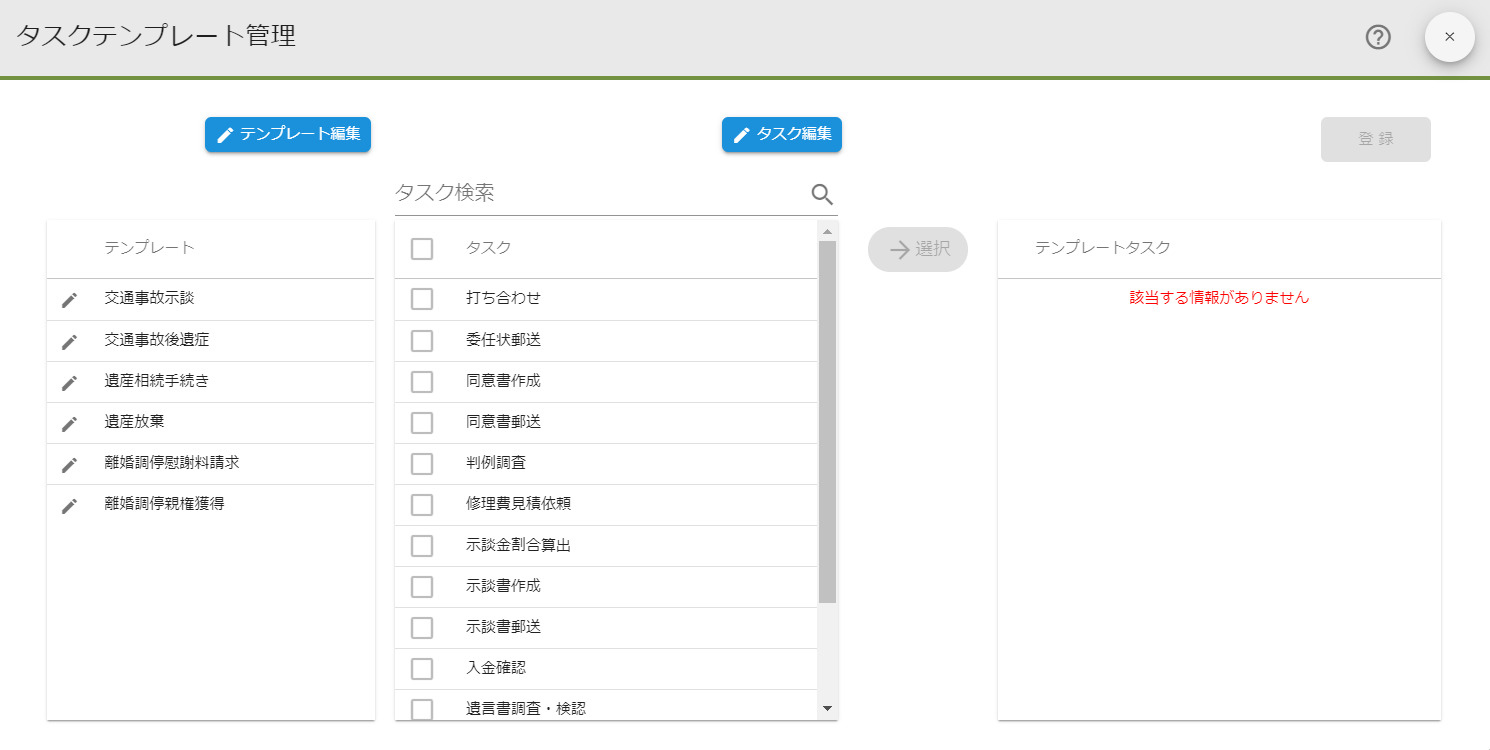Check the 示談書作成 task checkbox
This screenshot has height=750, width=1490.
(x=421, y=586)
